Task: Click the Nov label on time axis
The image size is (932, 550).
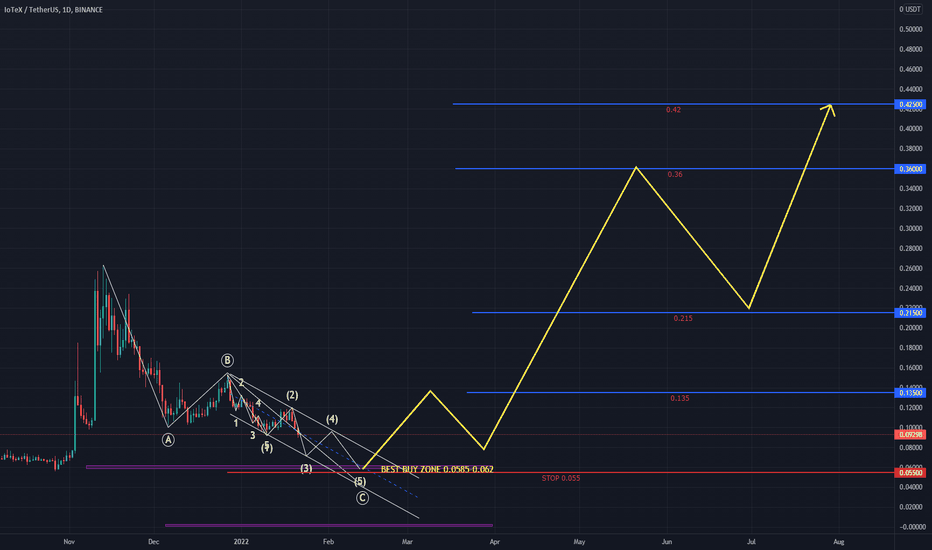Action: pos(69,542)
